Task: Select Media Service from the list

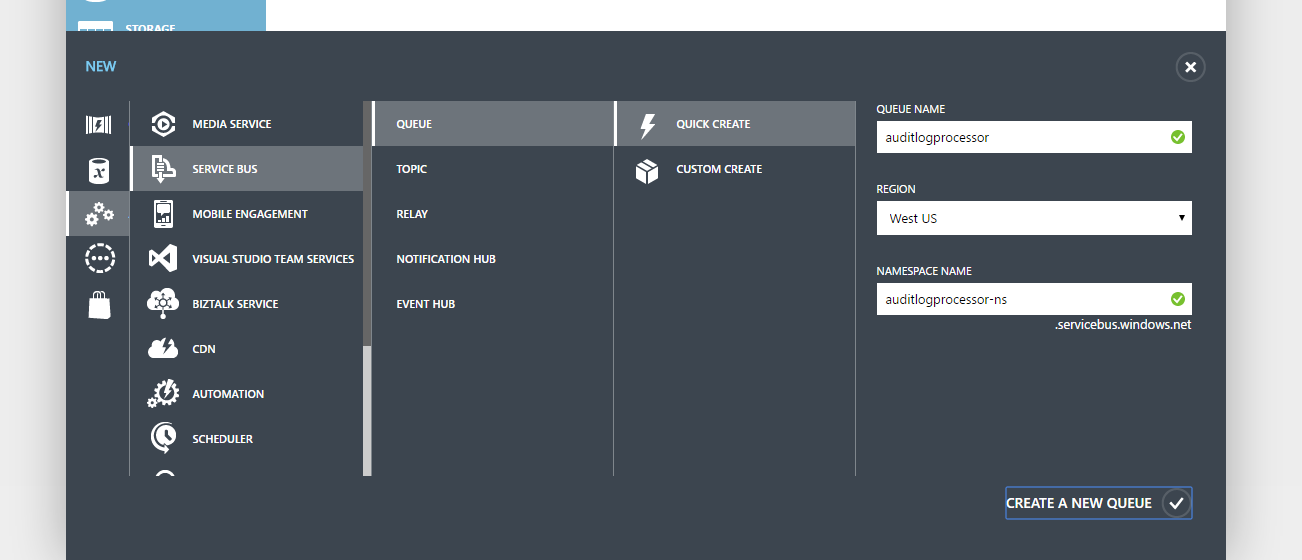Action: coord(246,124)
